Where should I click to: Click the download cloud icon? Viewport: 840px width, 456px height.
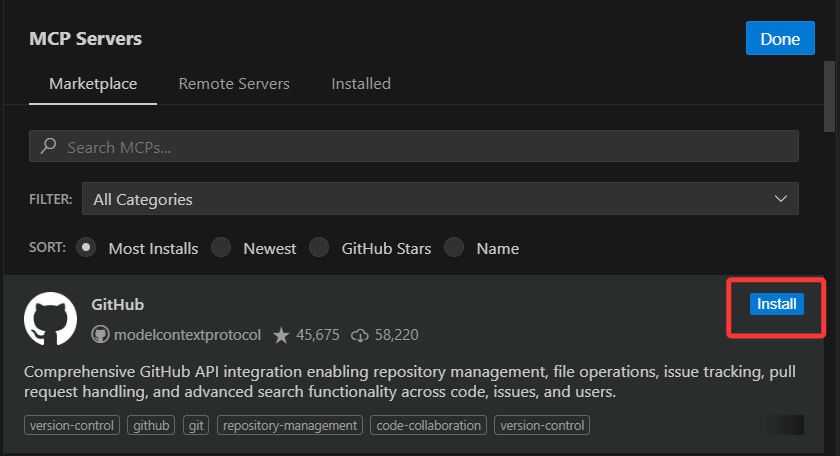click(361, 335)
